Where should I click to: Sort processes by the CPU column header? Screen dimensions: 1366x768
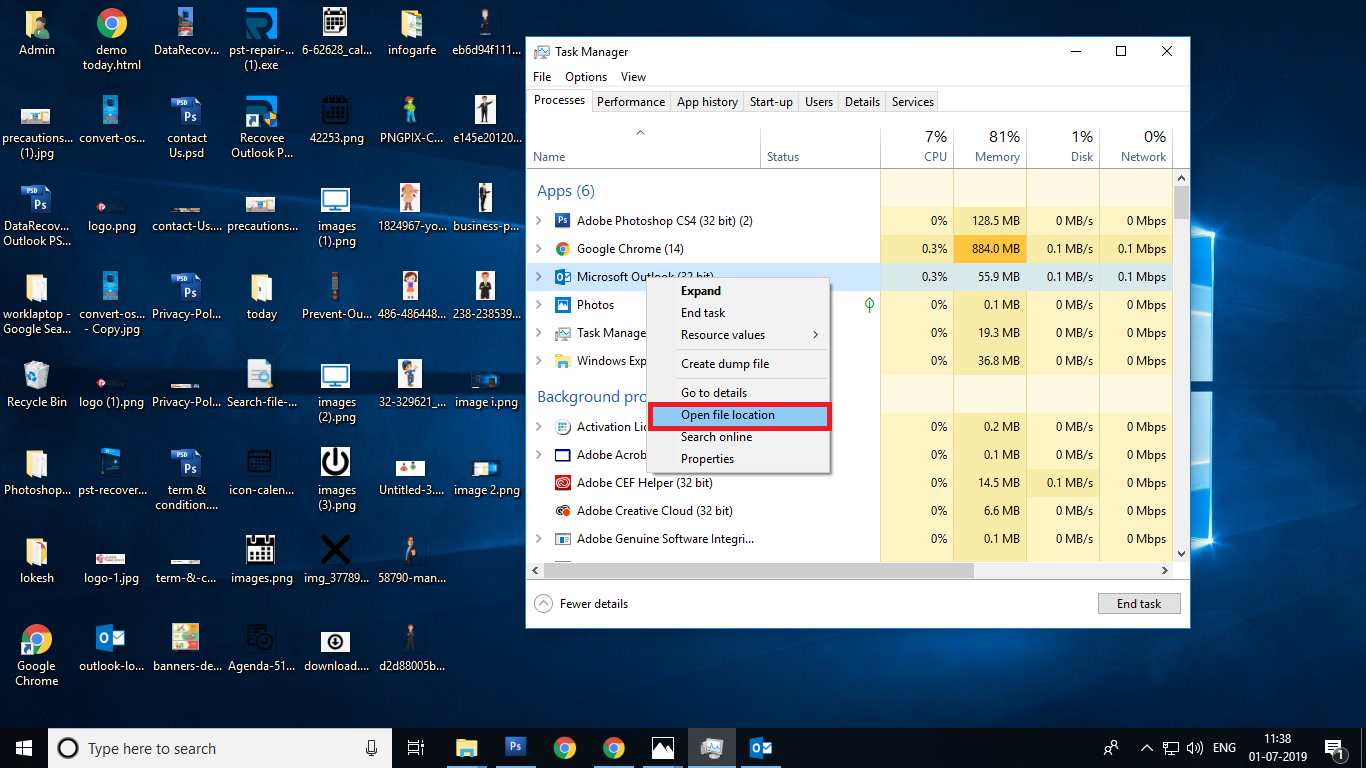[917, 146]
